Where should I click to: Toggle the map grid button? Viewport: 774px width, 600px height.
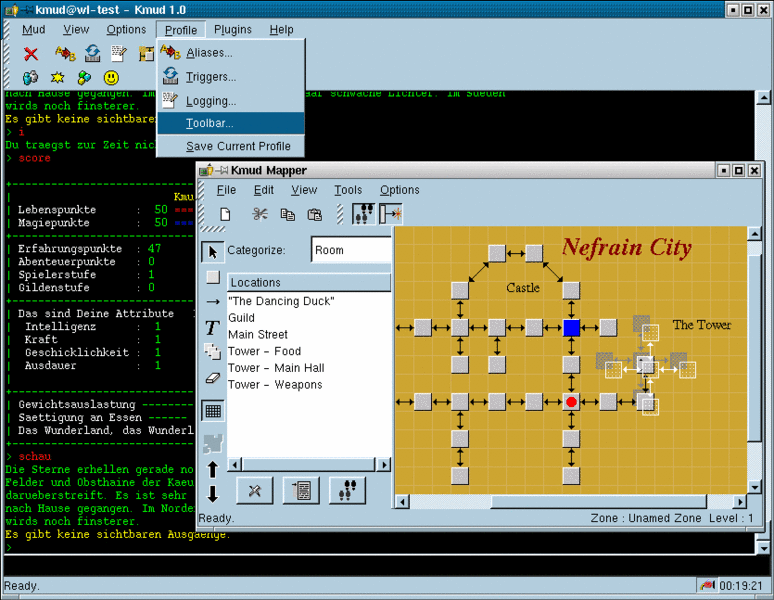213,411
